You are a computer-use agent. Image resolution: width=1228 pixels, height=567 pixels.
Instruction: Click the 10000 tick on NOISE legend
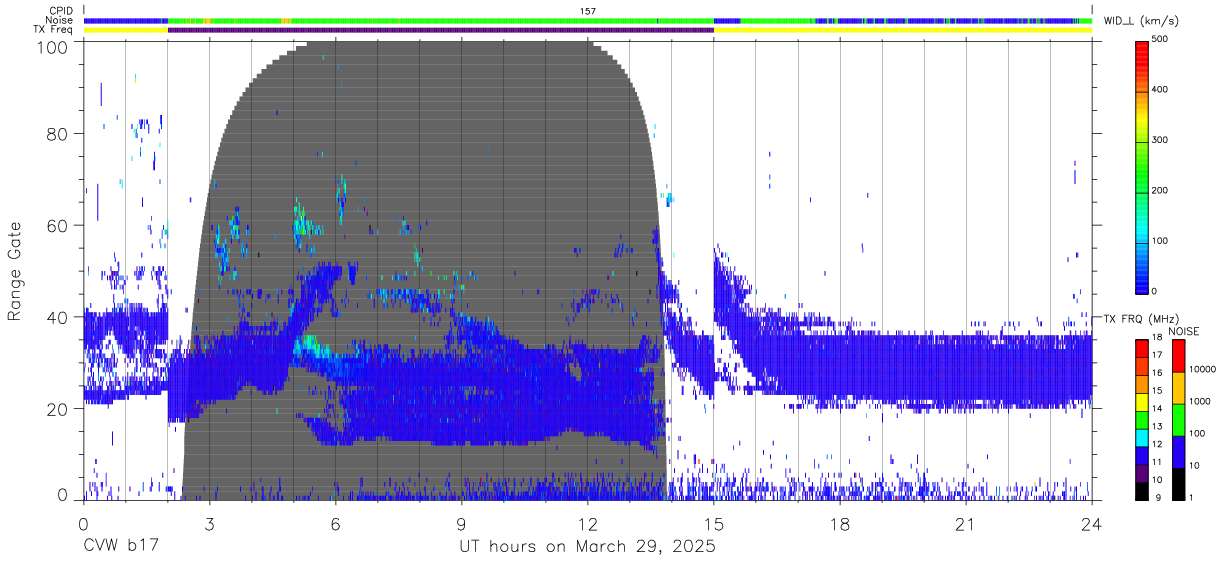coord(1203,369)
